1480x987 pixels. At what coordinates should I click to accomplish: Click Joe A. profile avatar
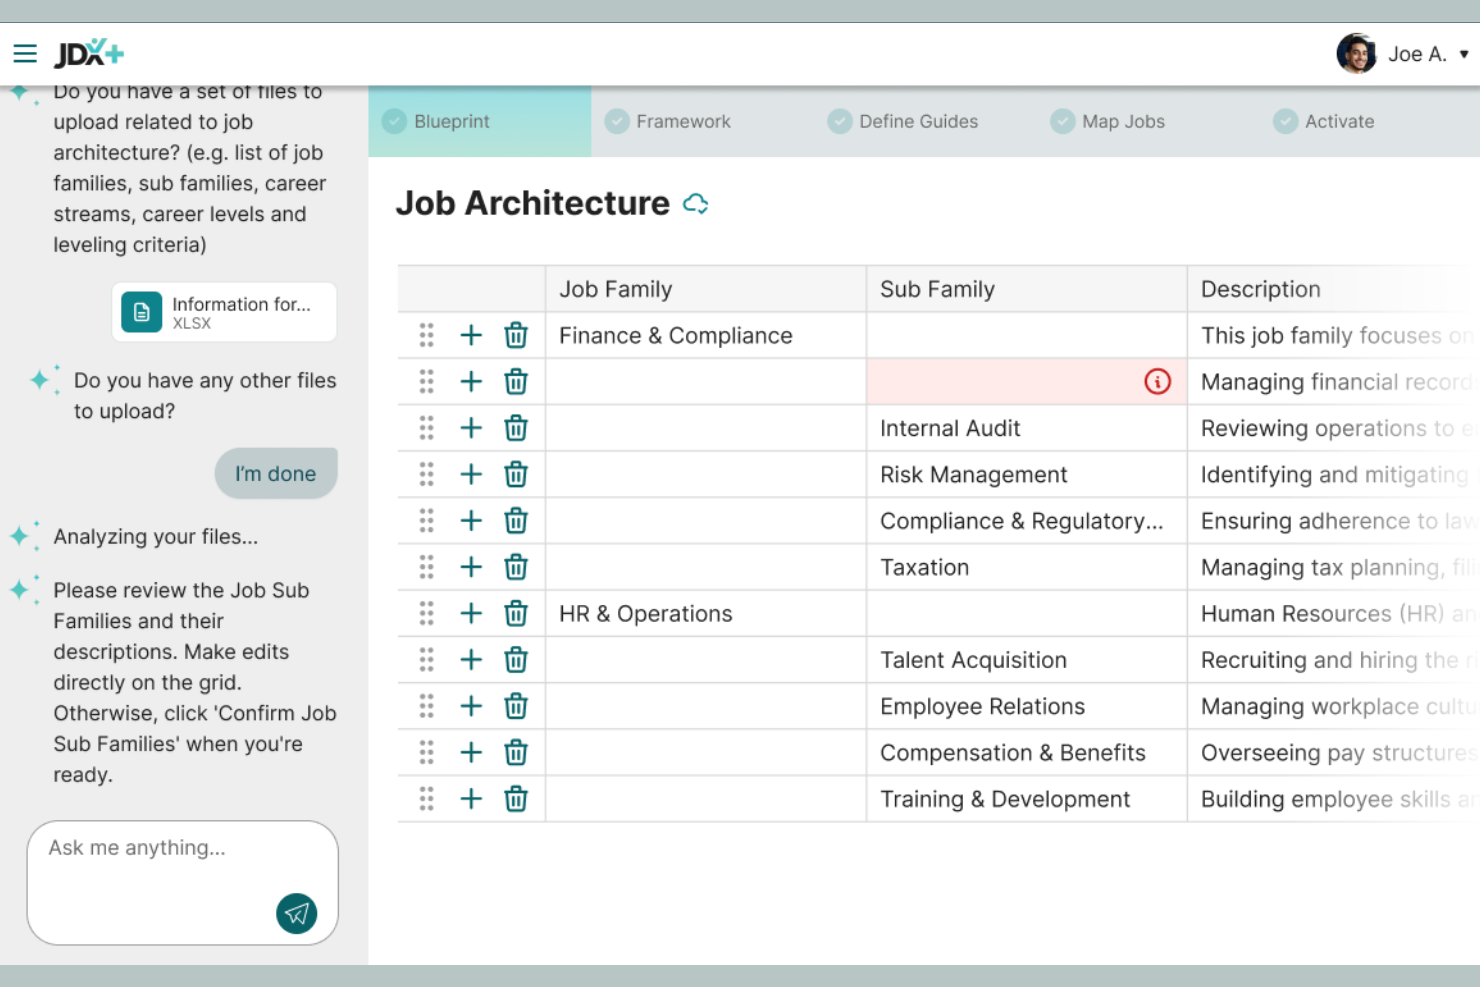1356,53
